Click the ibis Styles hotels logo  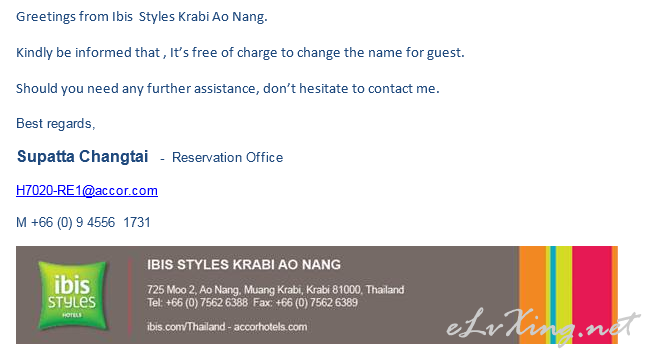click(x=72, y=295)
